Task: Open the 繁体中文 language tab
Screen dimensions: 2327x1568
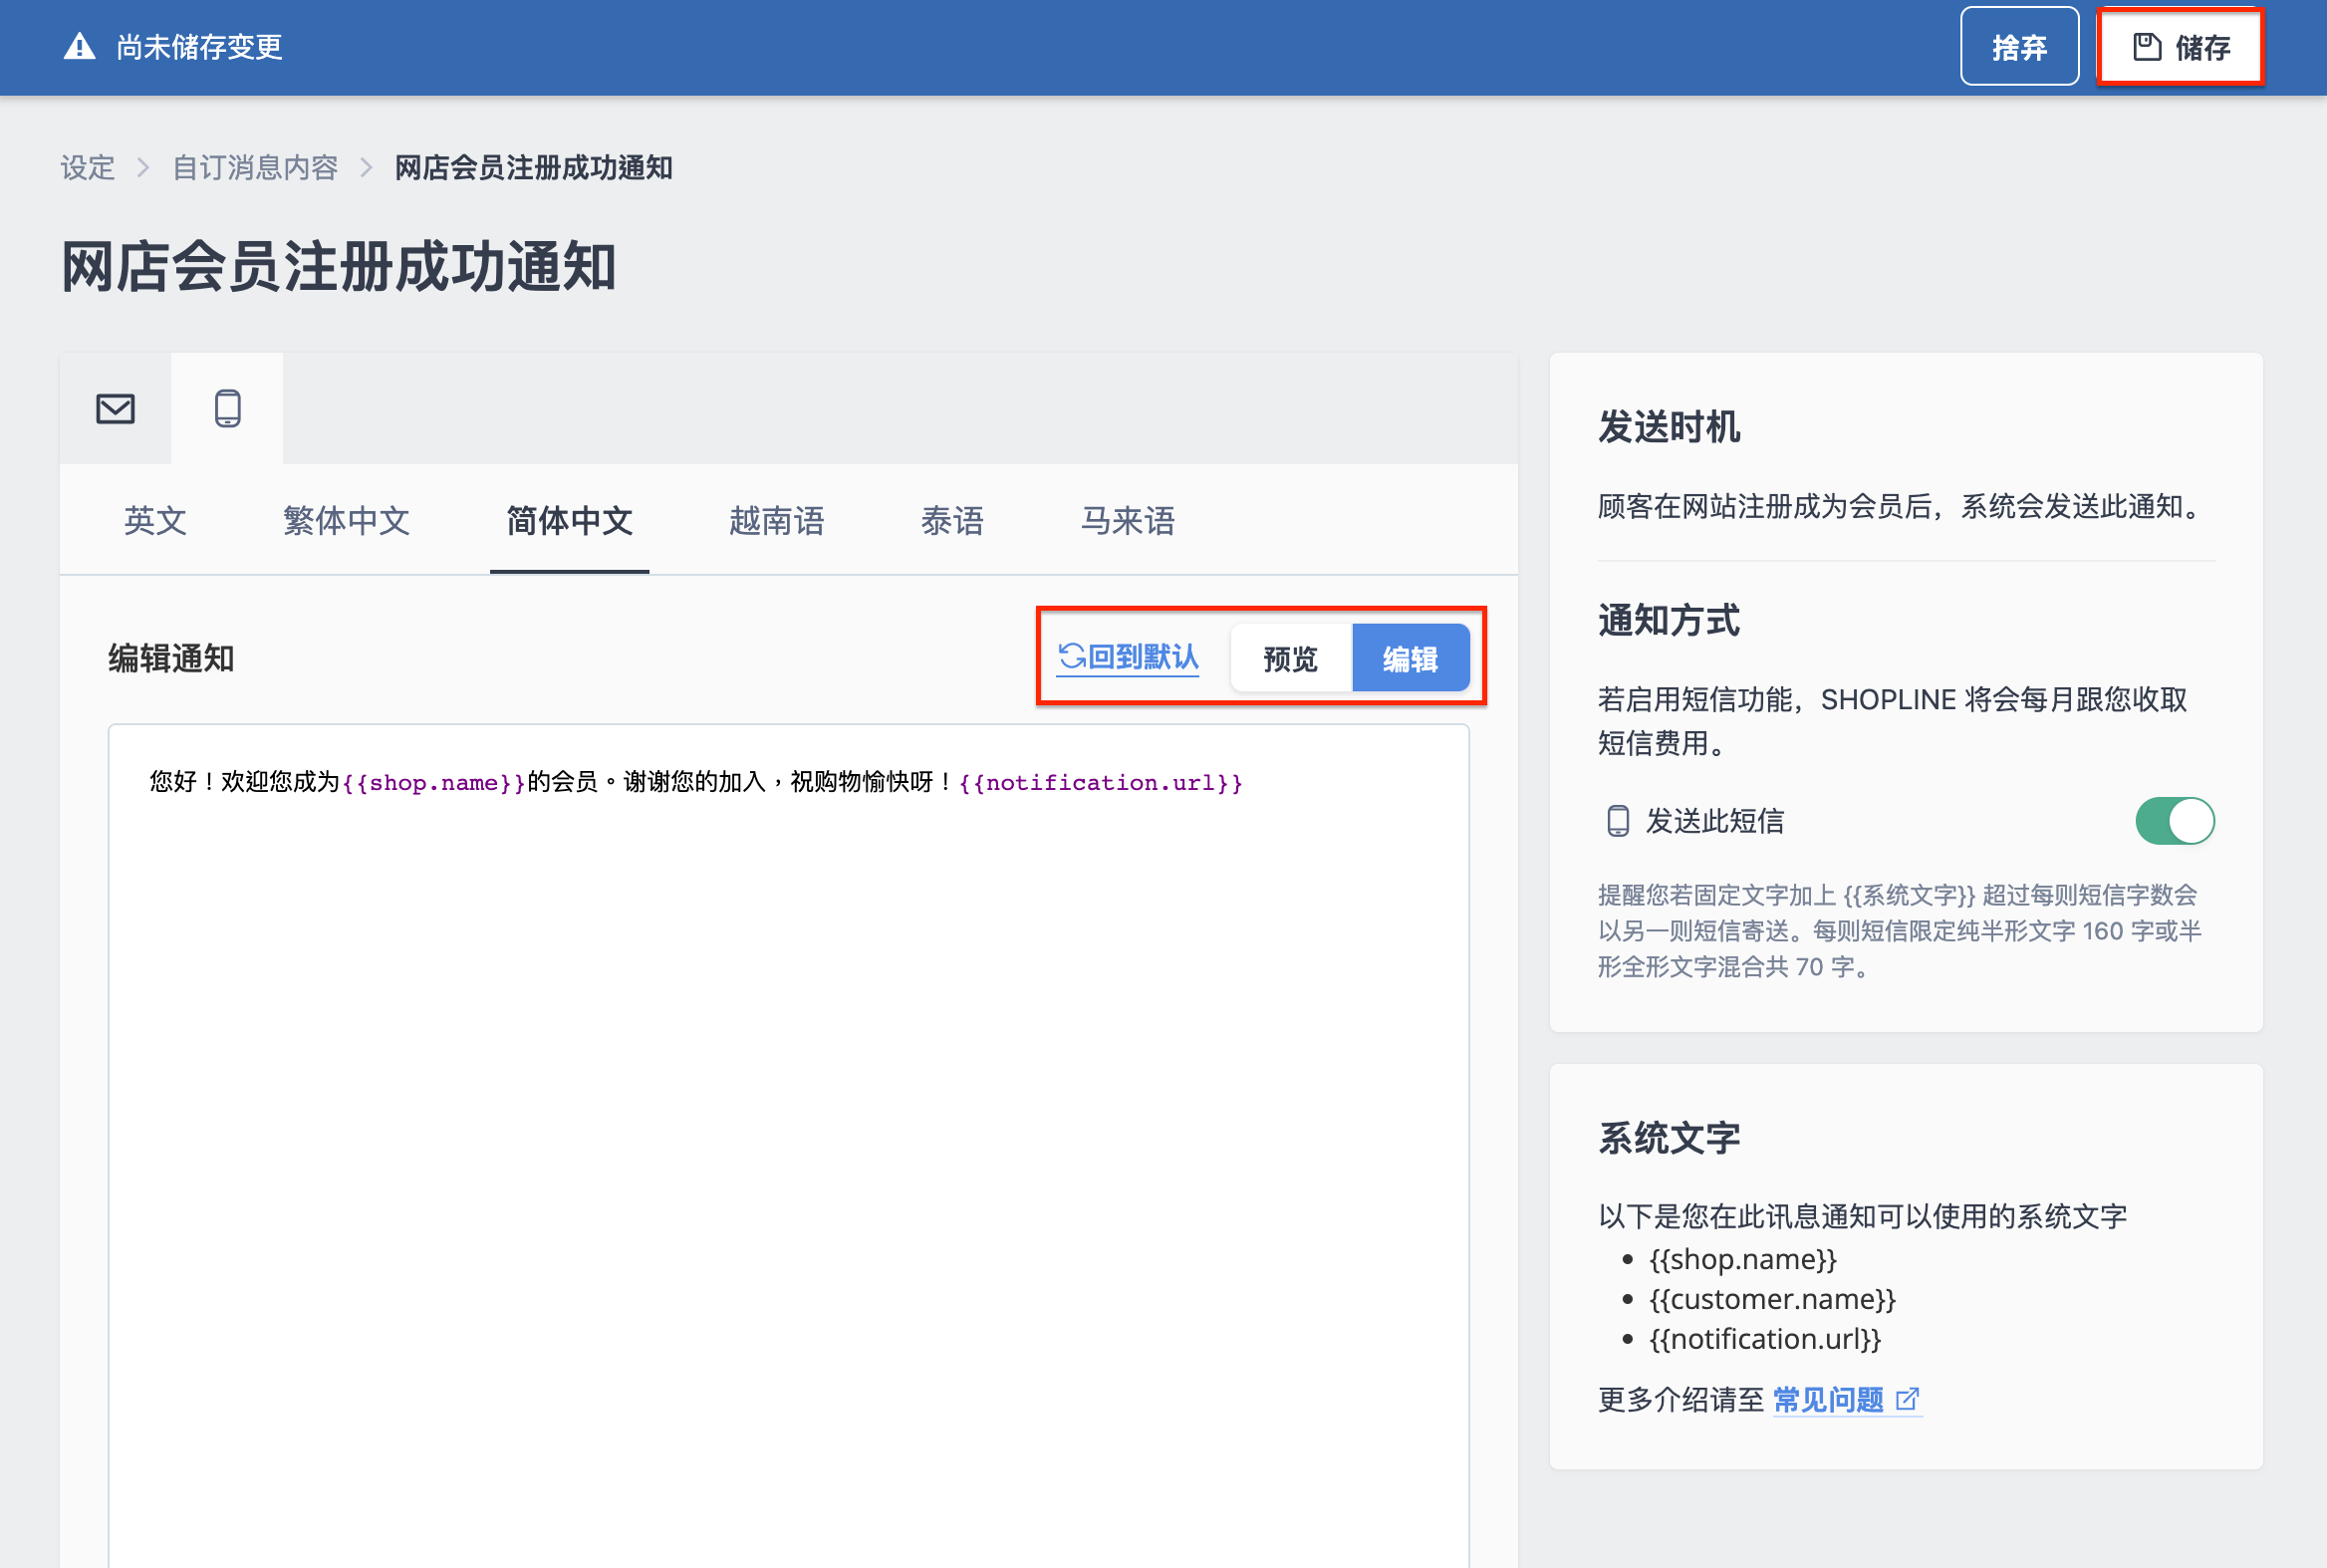Action: point(346,520)
